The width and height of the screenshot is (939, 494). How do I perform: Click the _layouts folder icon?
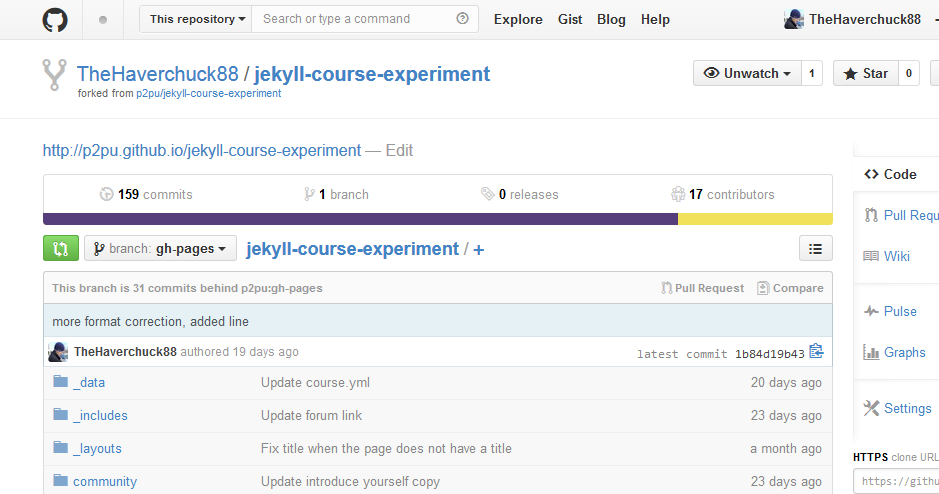[x=60, y=447]
